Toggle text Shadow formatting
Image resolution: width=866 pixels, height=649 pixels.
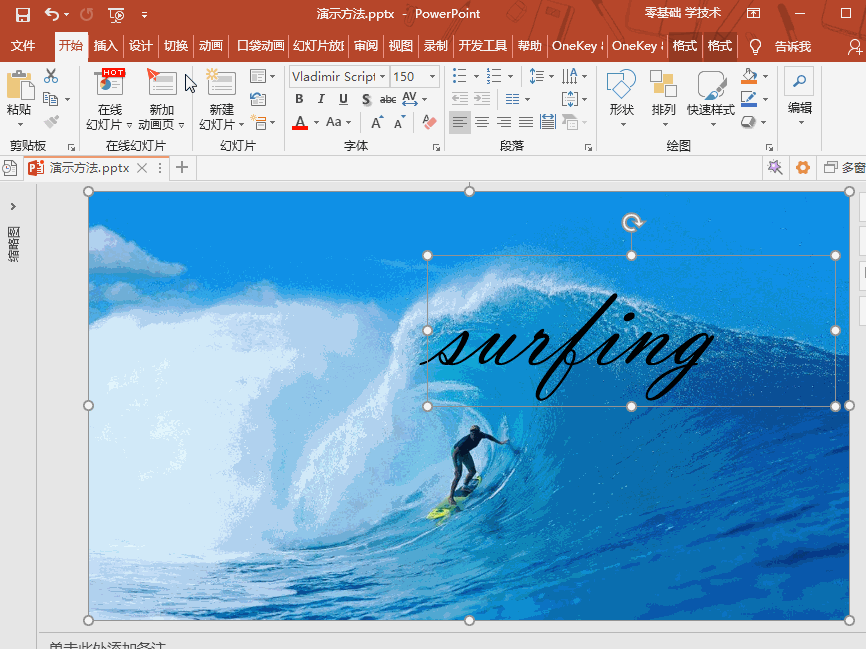[x=366, y=99]
